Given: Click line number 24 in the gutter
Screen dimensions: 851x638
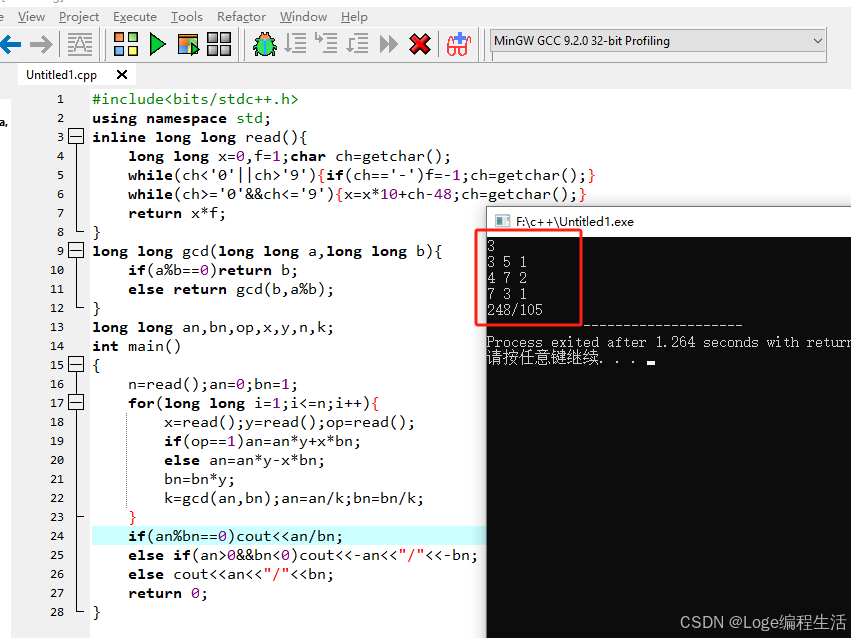Looking at the screenshot, I should pos(57,536).
